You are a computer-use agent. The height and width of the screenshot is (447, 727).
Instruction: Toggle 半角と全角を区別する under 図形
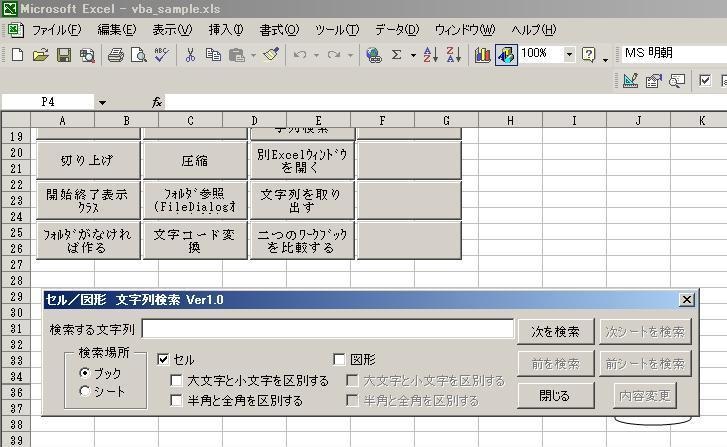(x=352, y=400)
